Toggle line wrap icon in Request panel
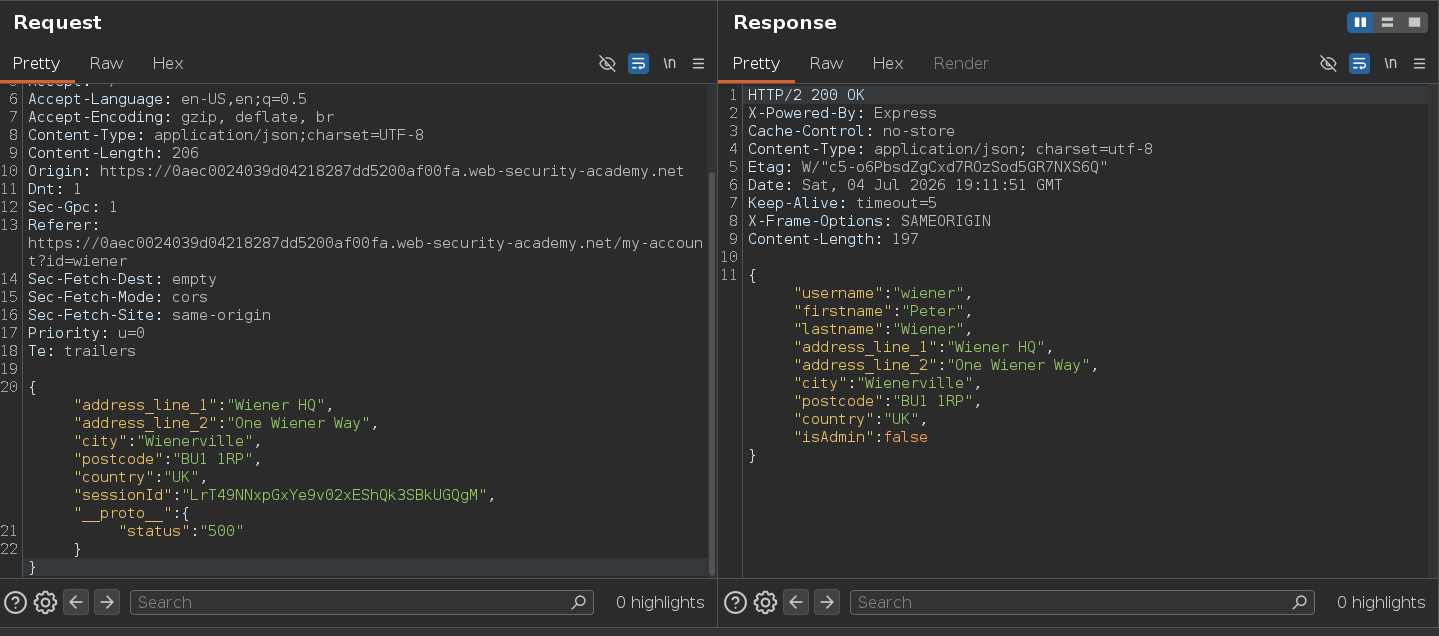This screenshot has height=636, width=1439. 638,63
